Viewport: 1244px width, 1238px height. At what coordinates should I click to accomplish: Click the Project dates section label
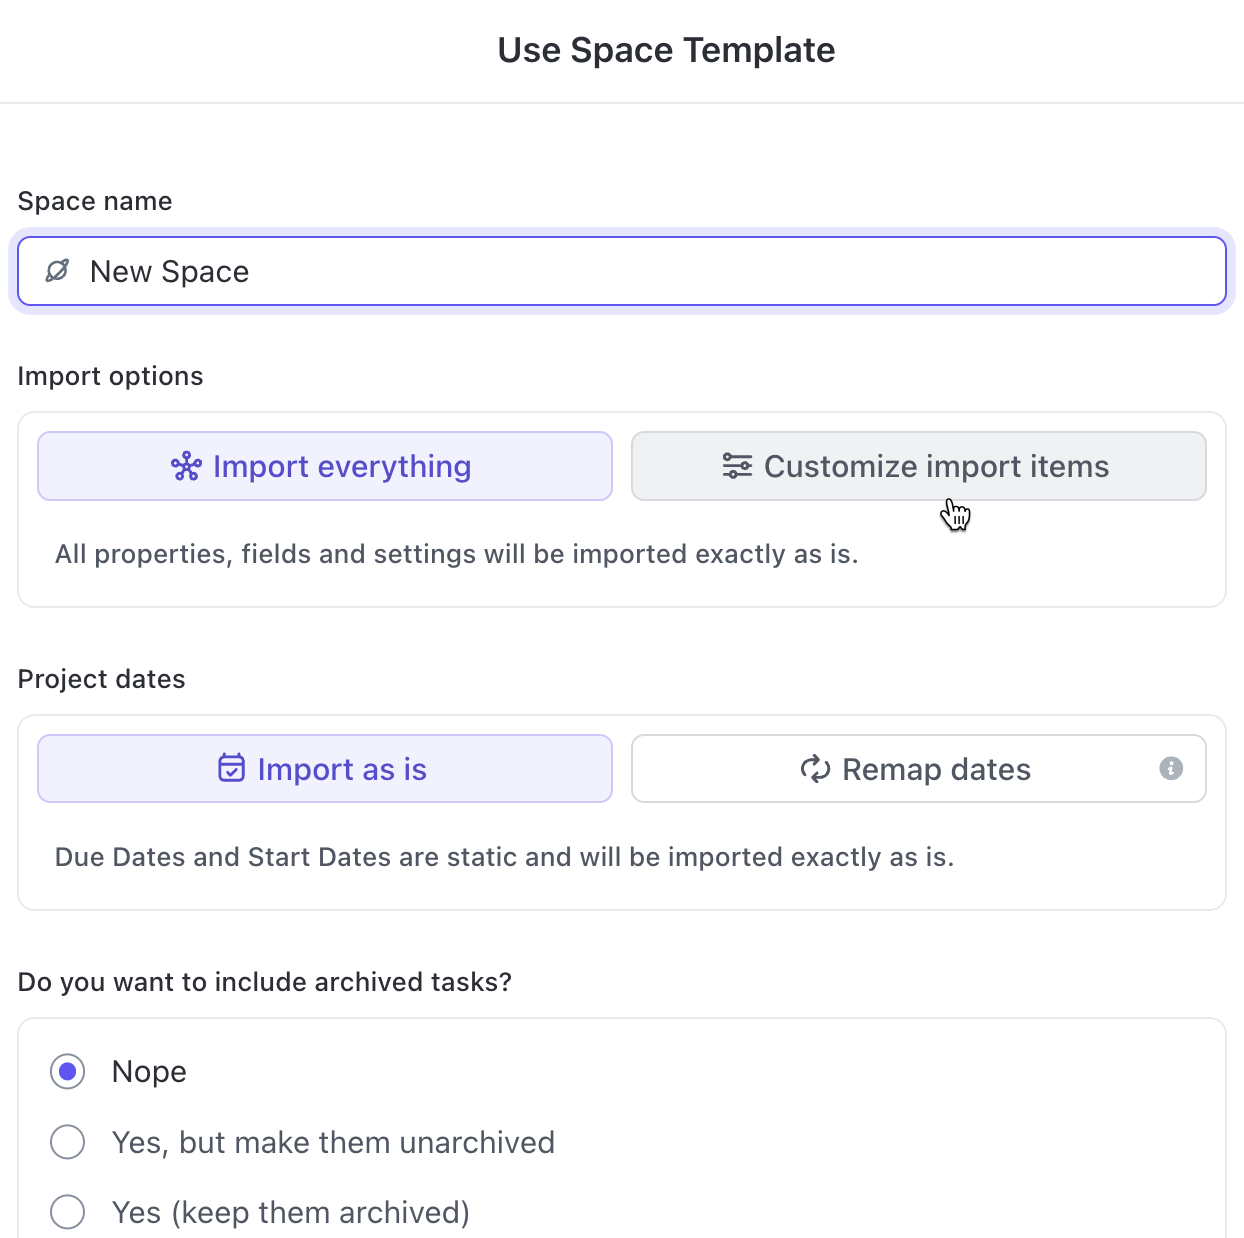click(101, 678)
